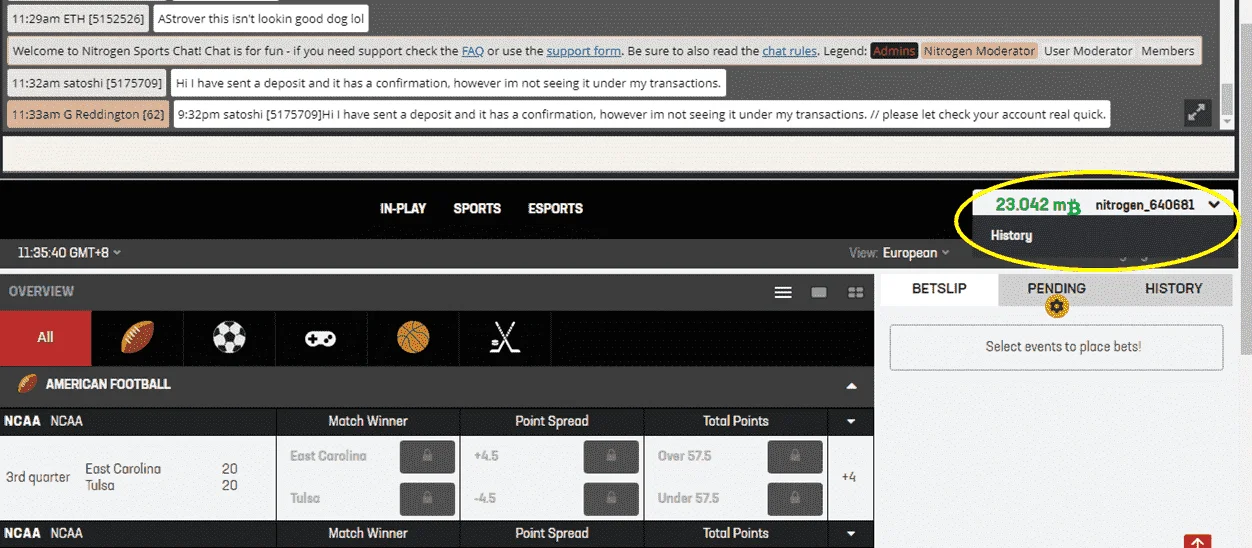1252x548 pixels.
Task: Open the account dropdown next to nitrogen_640681
Action: pyautogui.click(x=1213, y=205)
